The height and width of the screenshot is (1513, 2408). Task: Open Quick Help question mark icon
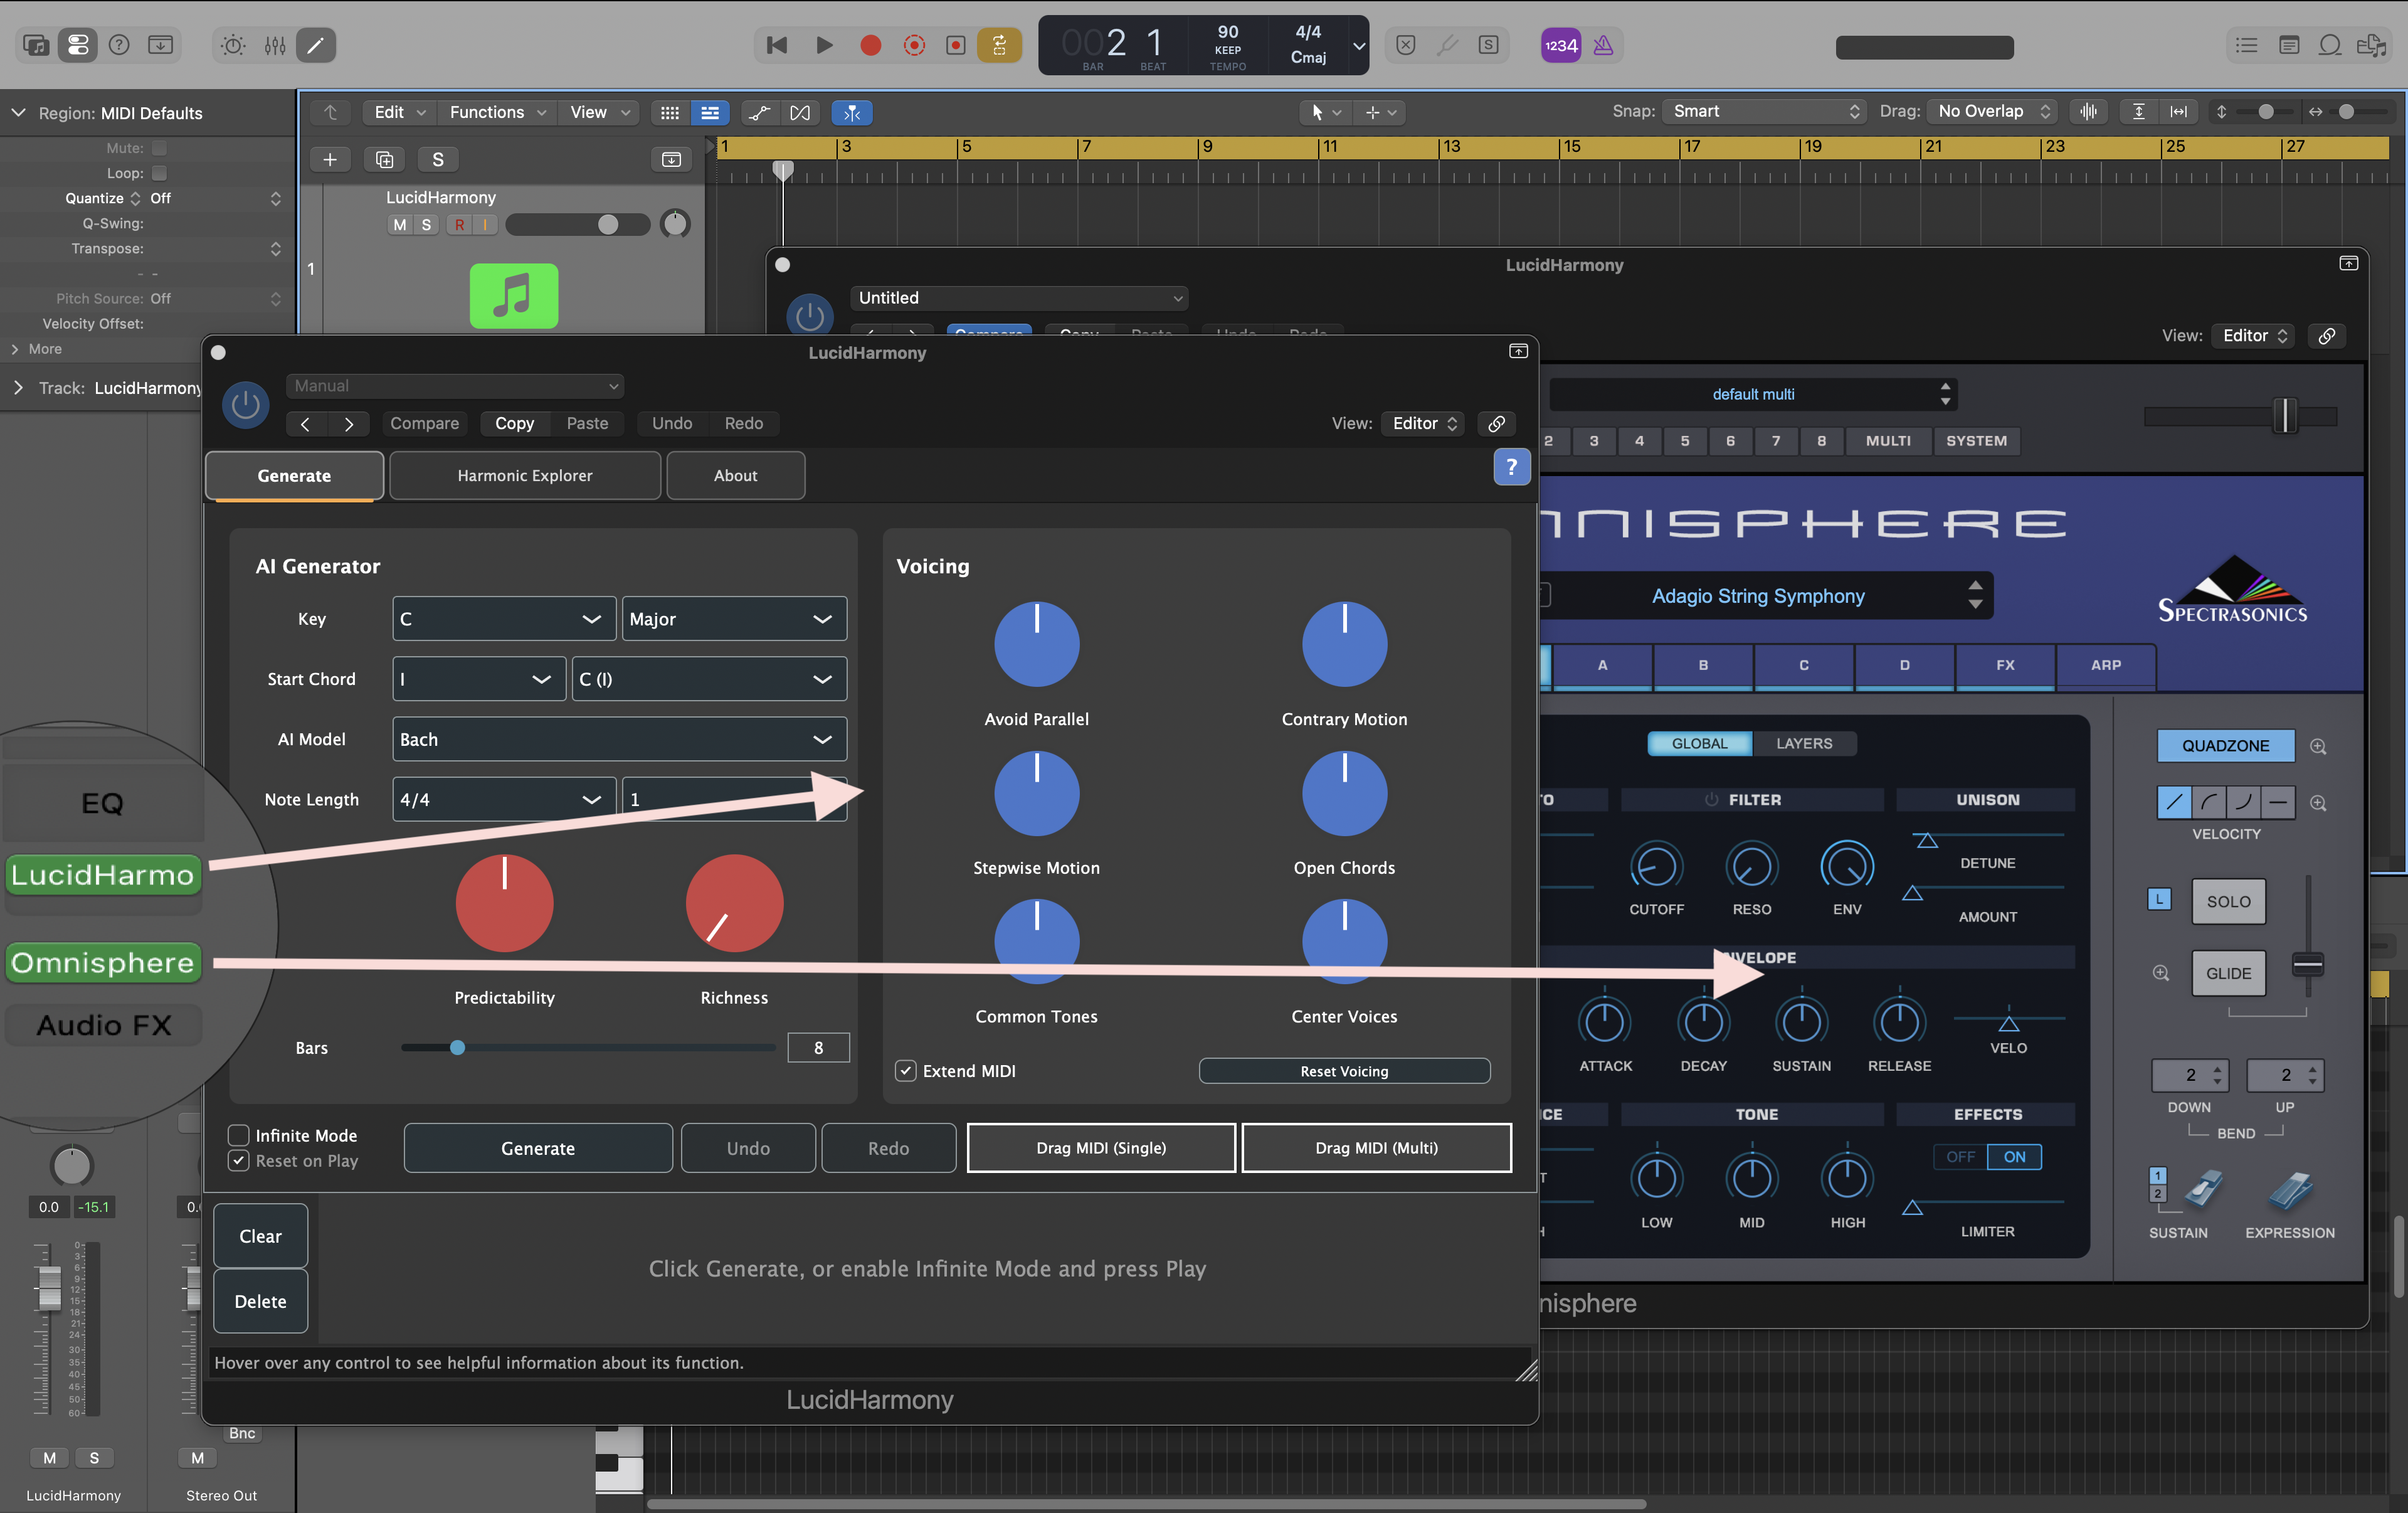[119, 45]
